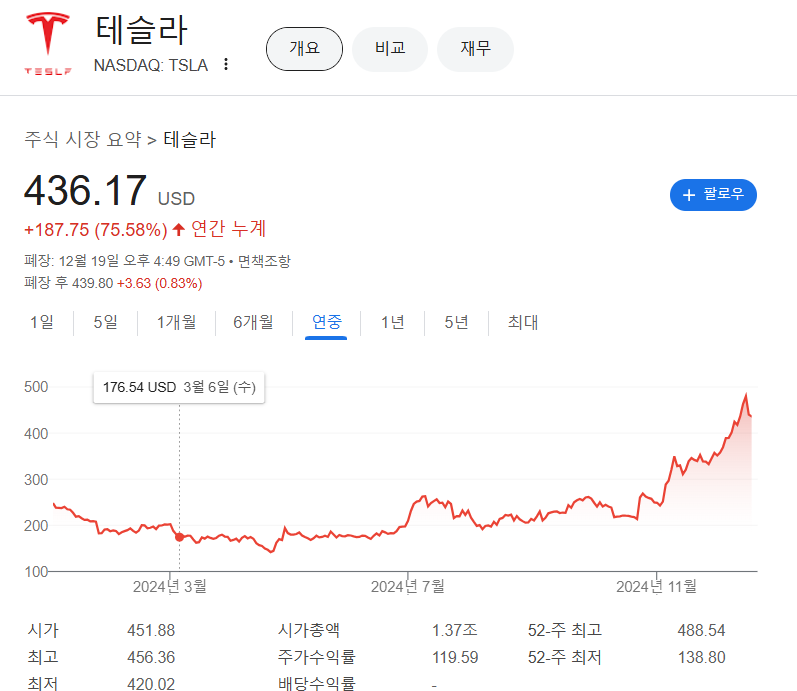Select the 1개월 chart range

click(176, 322)
